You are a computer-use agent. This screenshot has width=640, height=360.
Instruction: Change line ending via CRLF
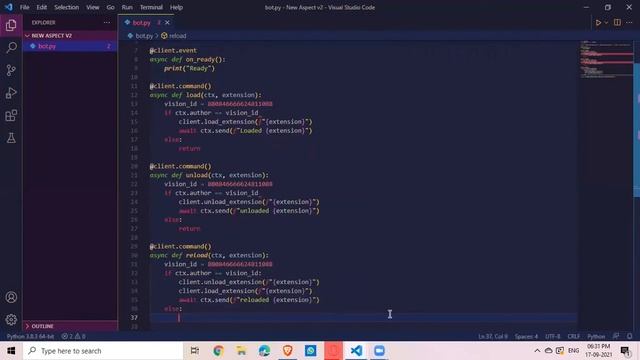point(573,336)
